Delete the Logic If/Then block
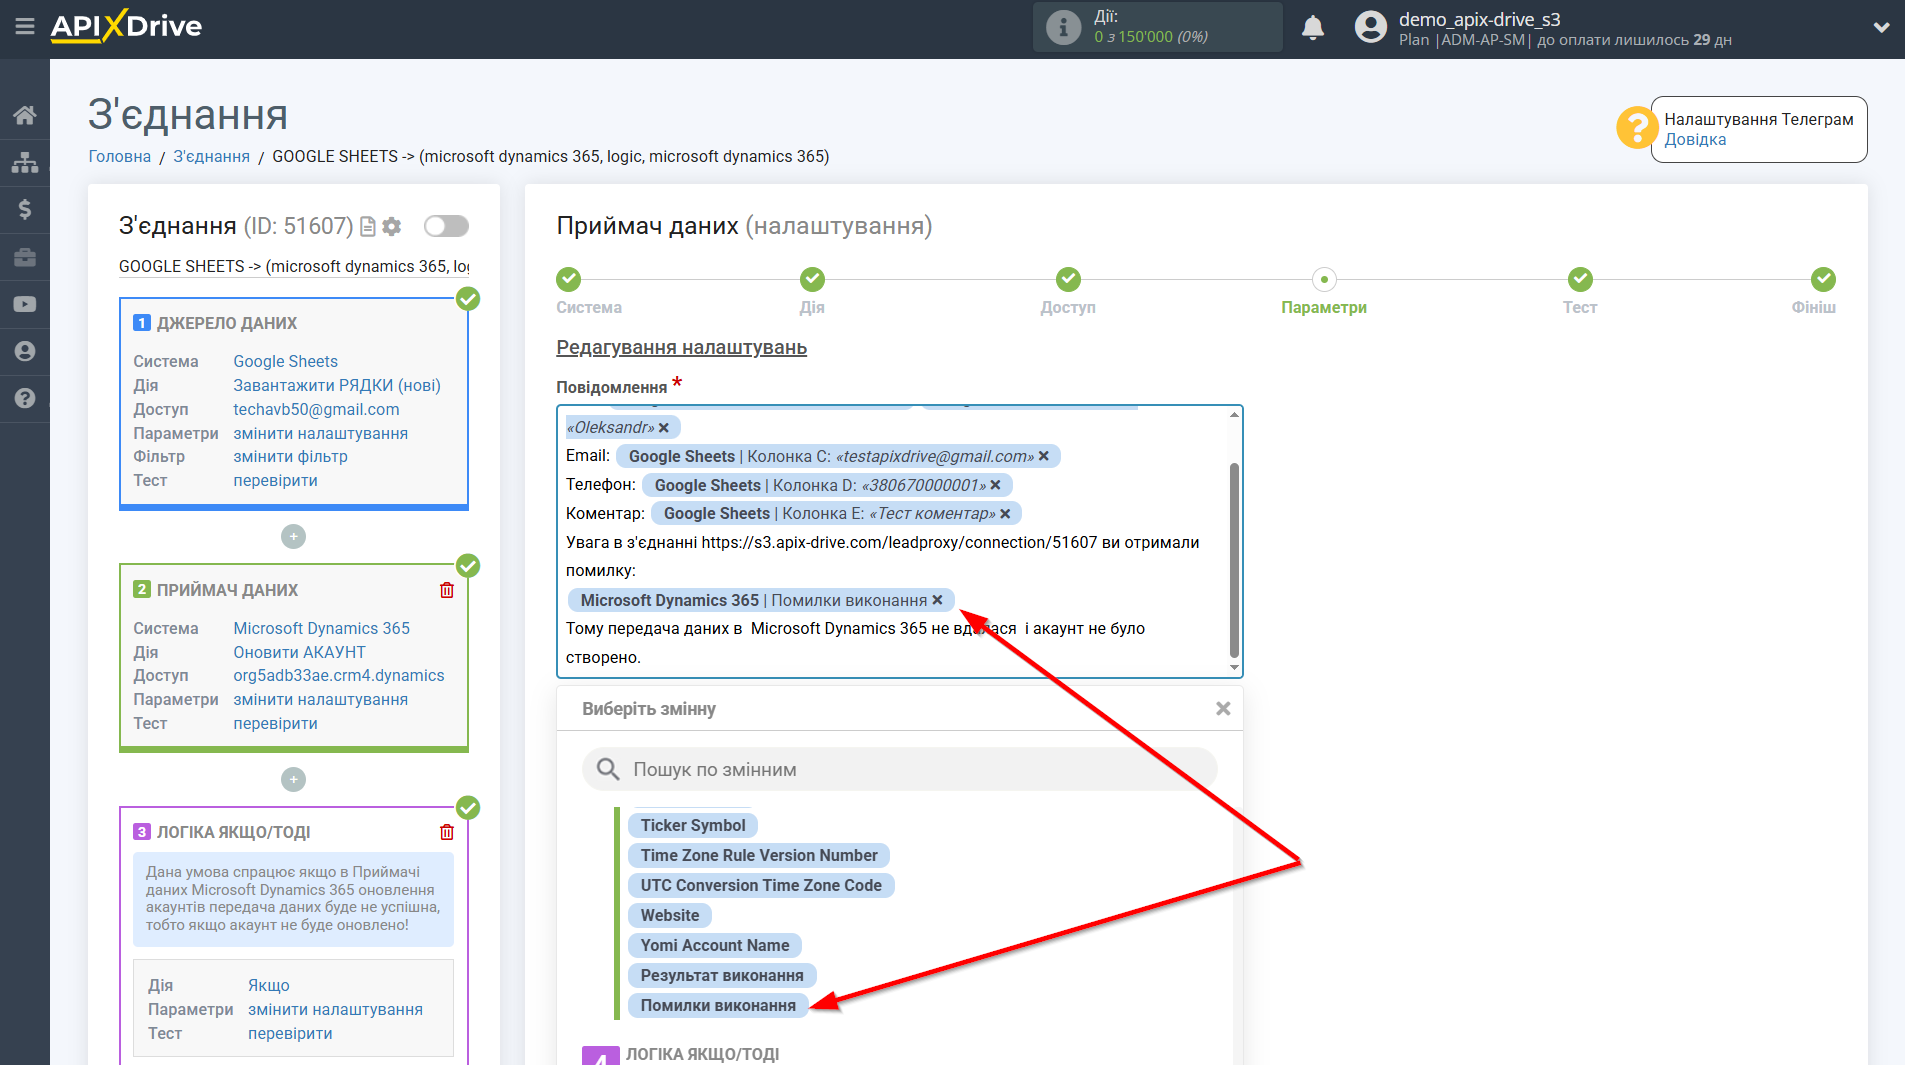 [x=447, y=832]
